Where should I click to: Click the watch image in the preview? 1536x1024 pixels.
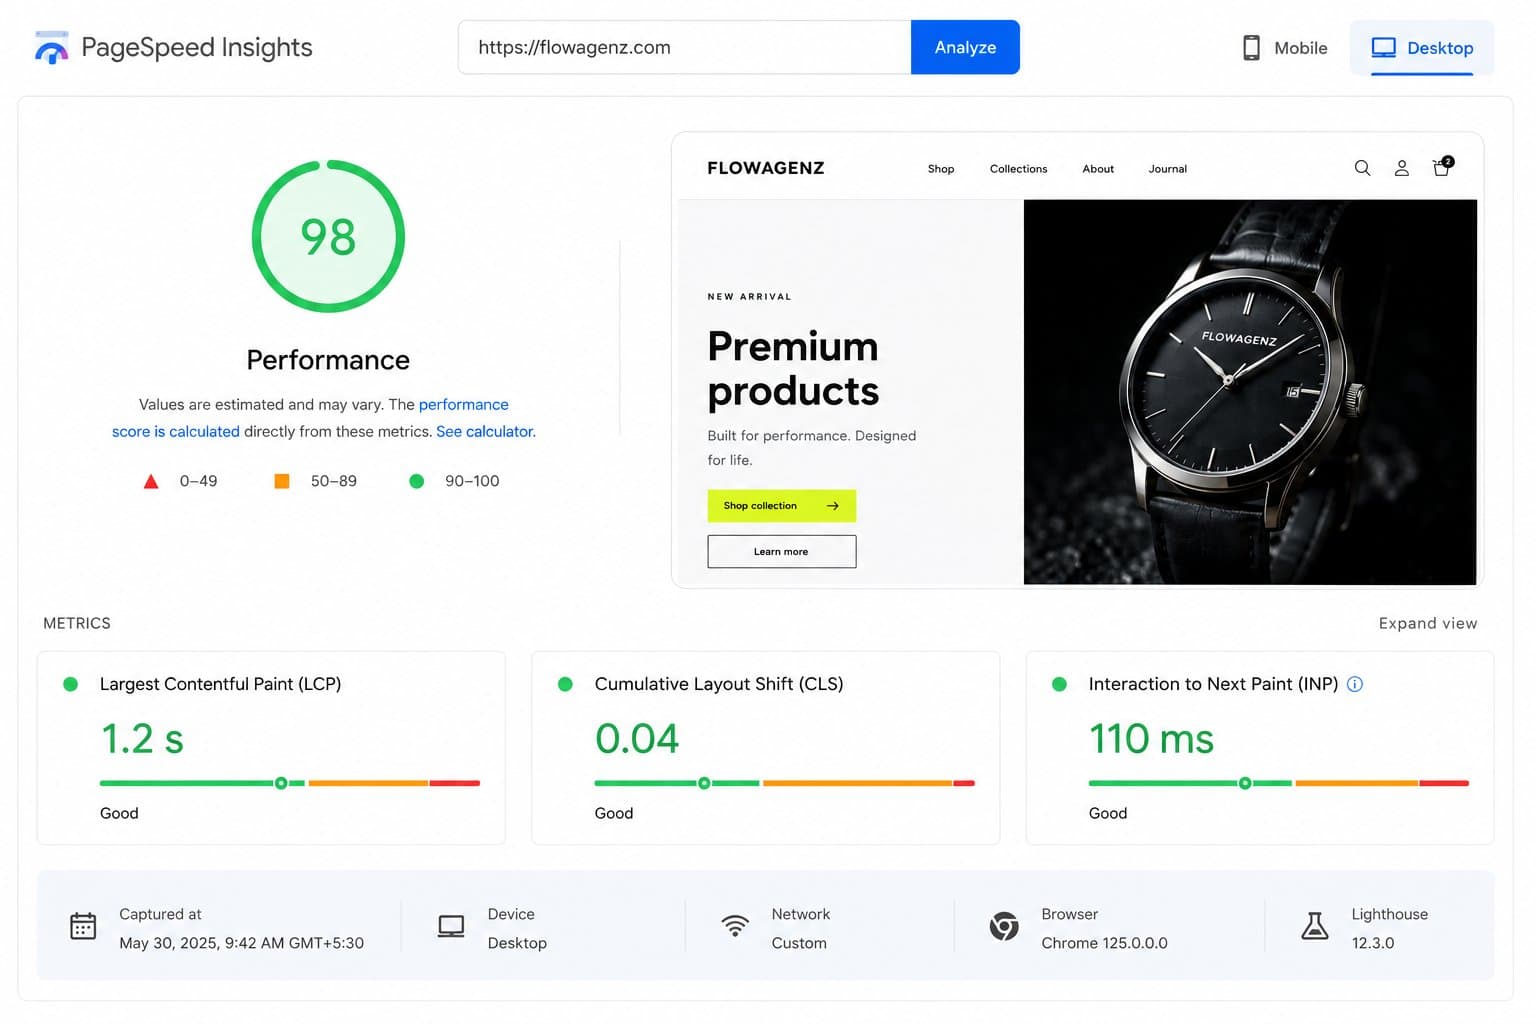click(x=1250, y=392)
